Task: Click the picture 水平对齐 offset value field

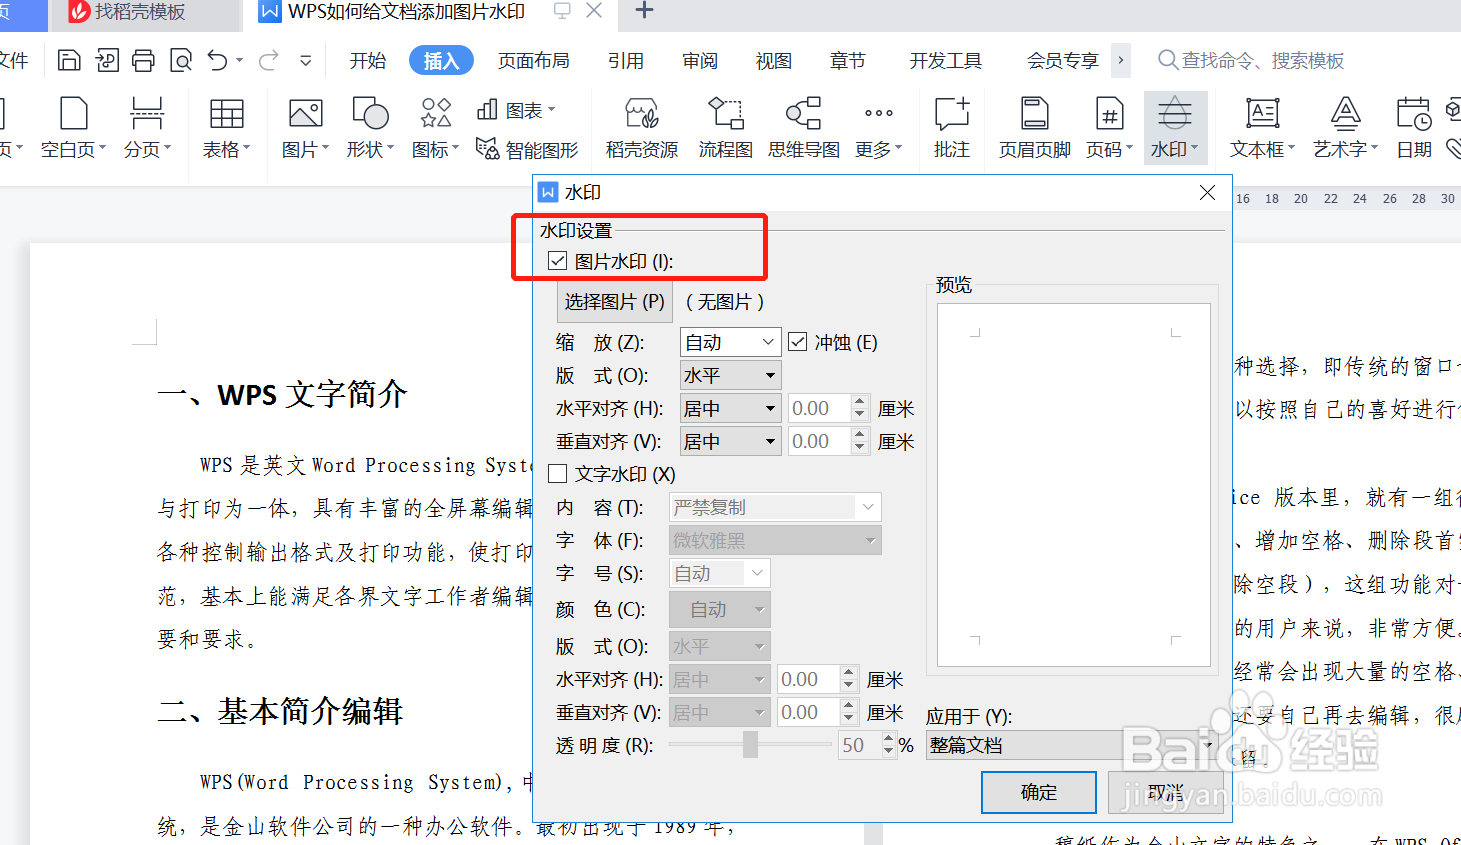Action: [818, 408]
